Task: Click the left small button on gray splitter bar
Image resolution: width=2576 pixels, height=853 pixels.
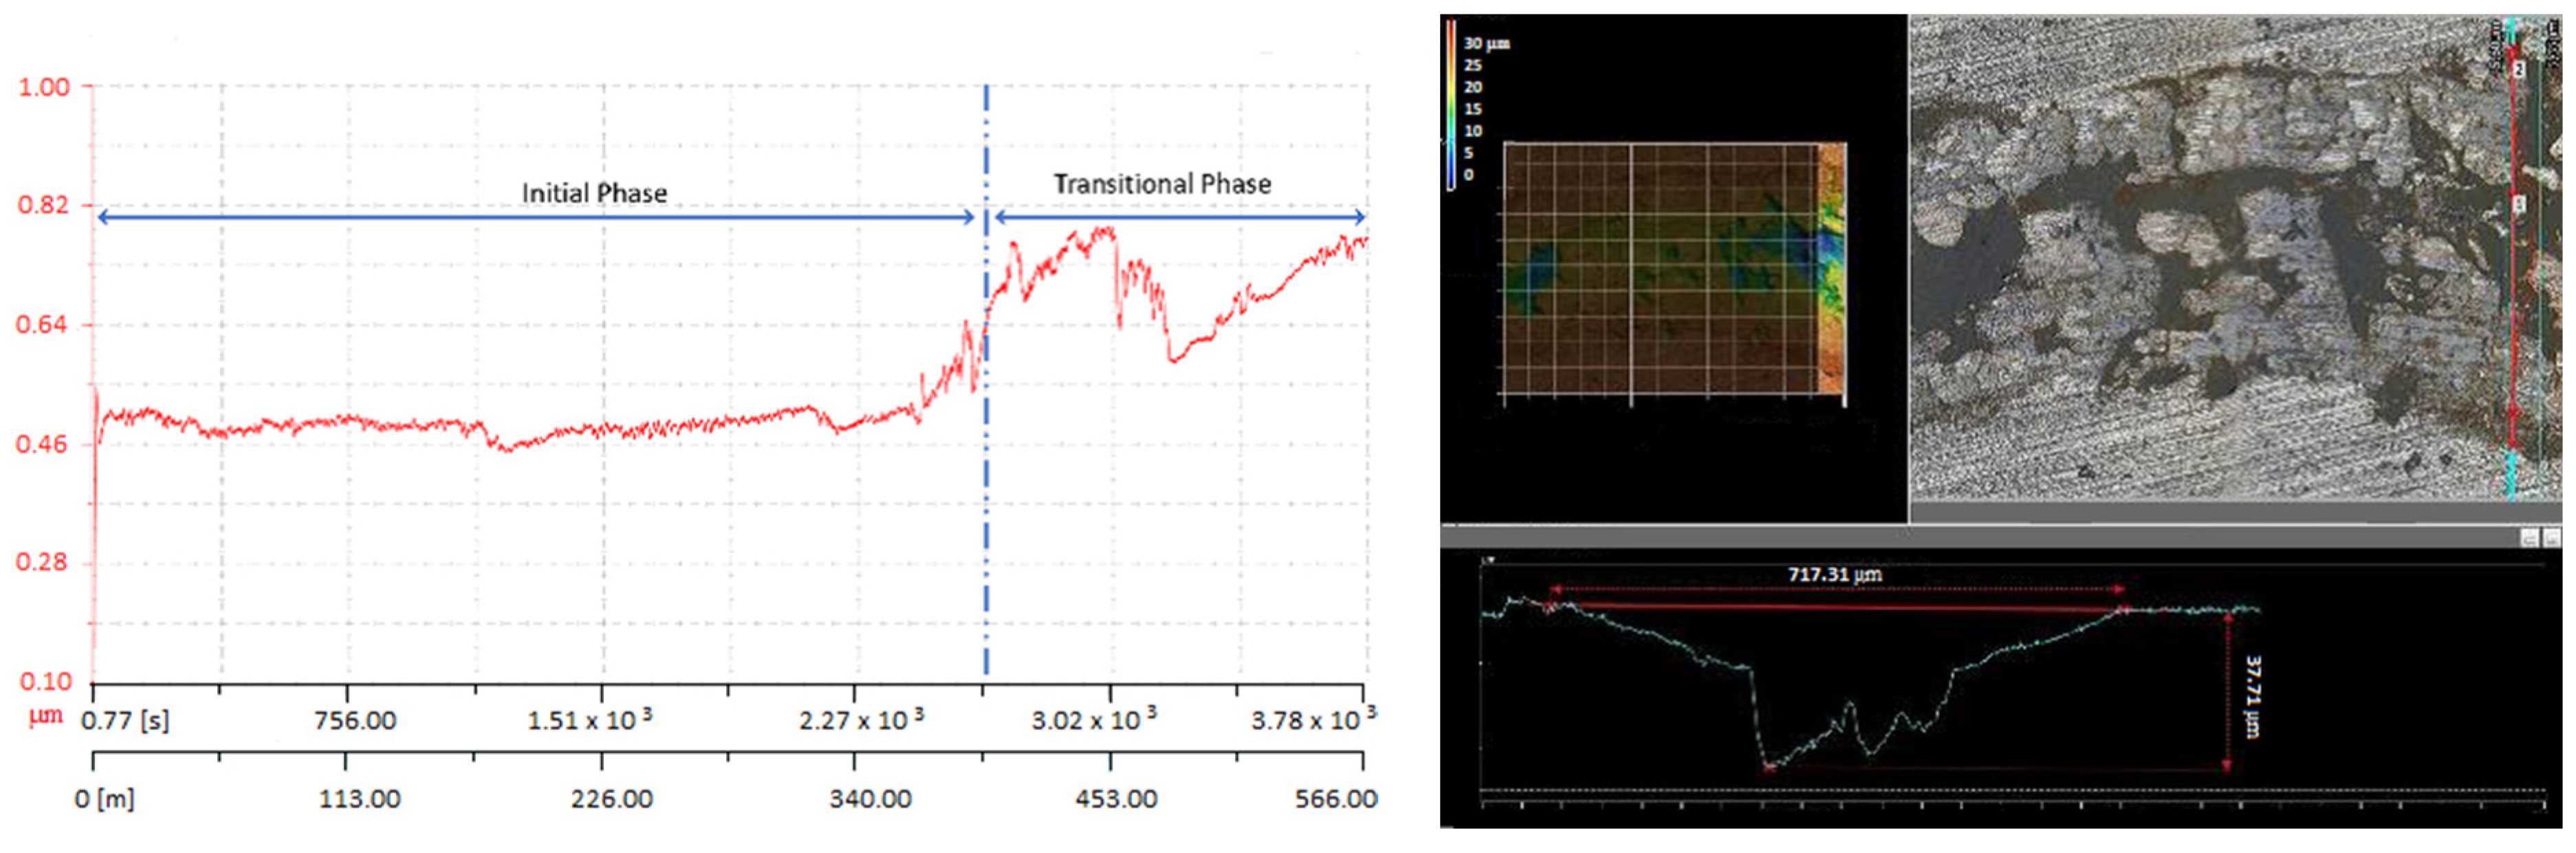Action: pos(2529,538)
